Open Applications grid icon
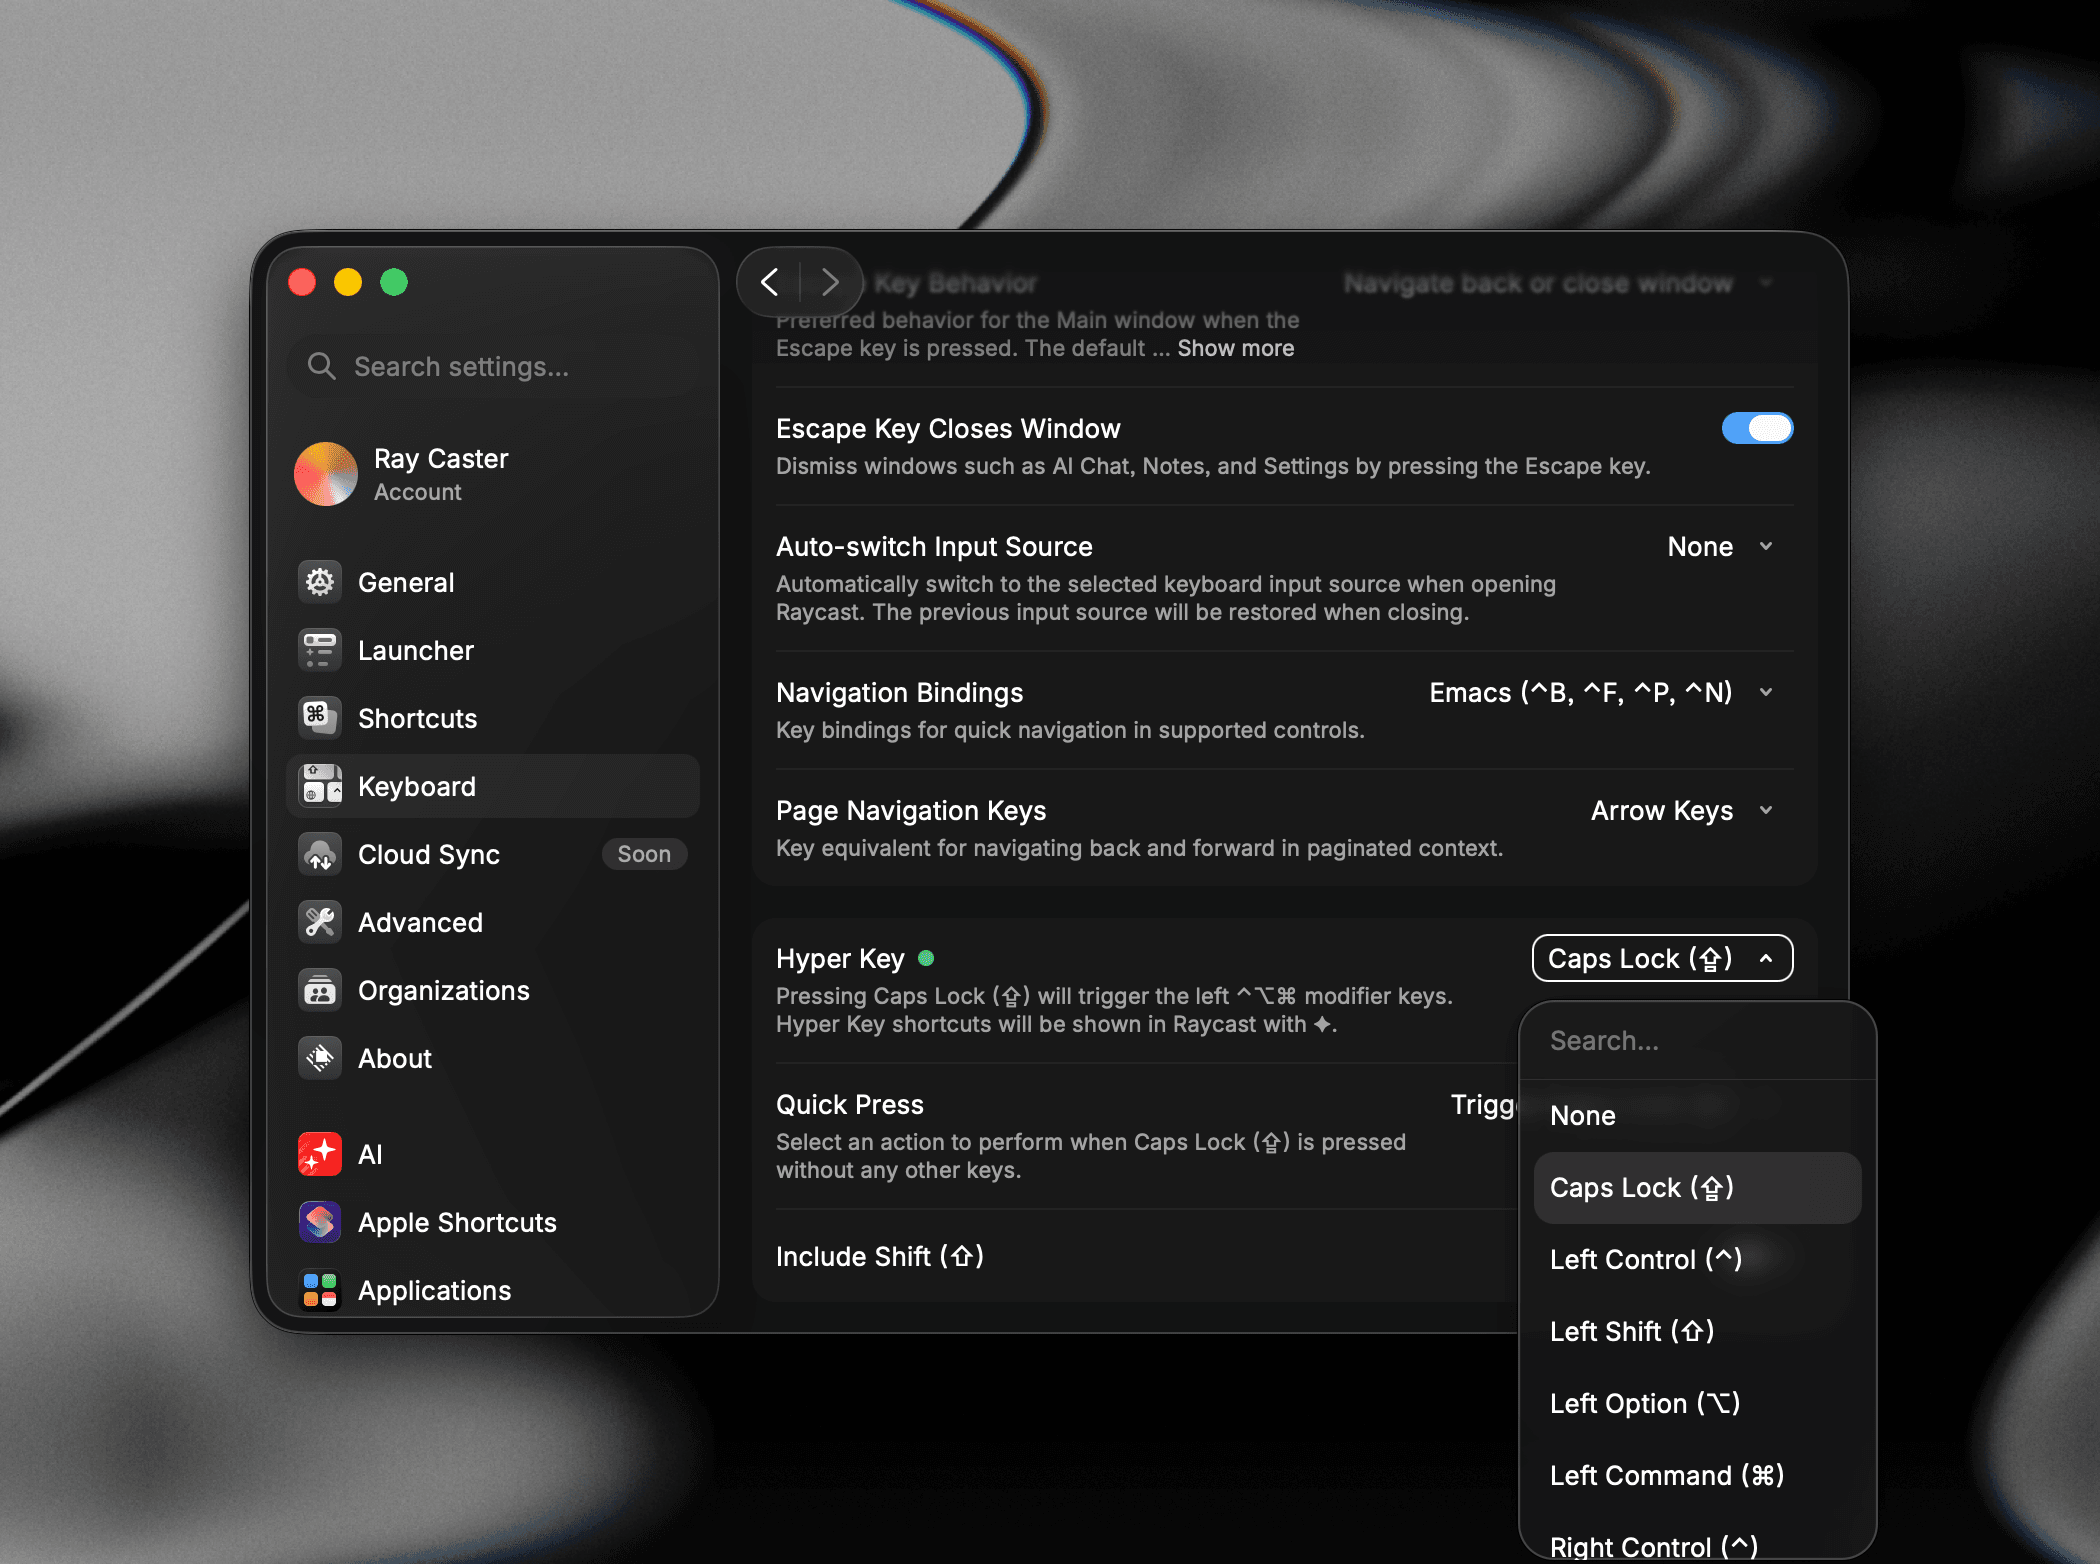 320,1290
